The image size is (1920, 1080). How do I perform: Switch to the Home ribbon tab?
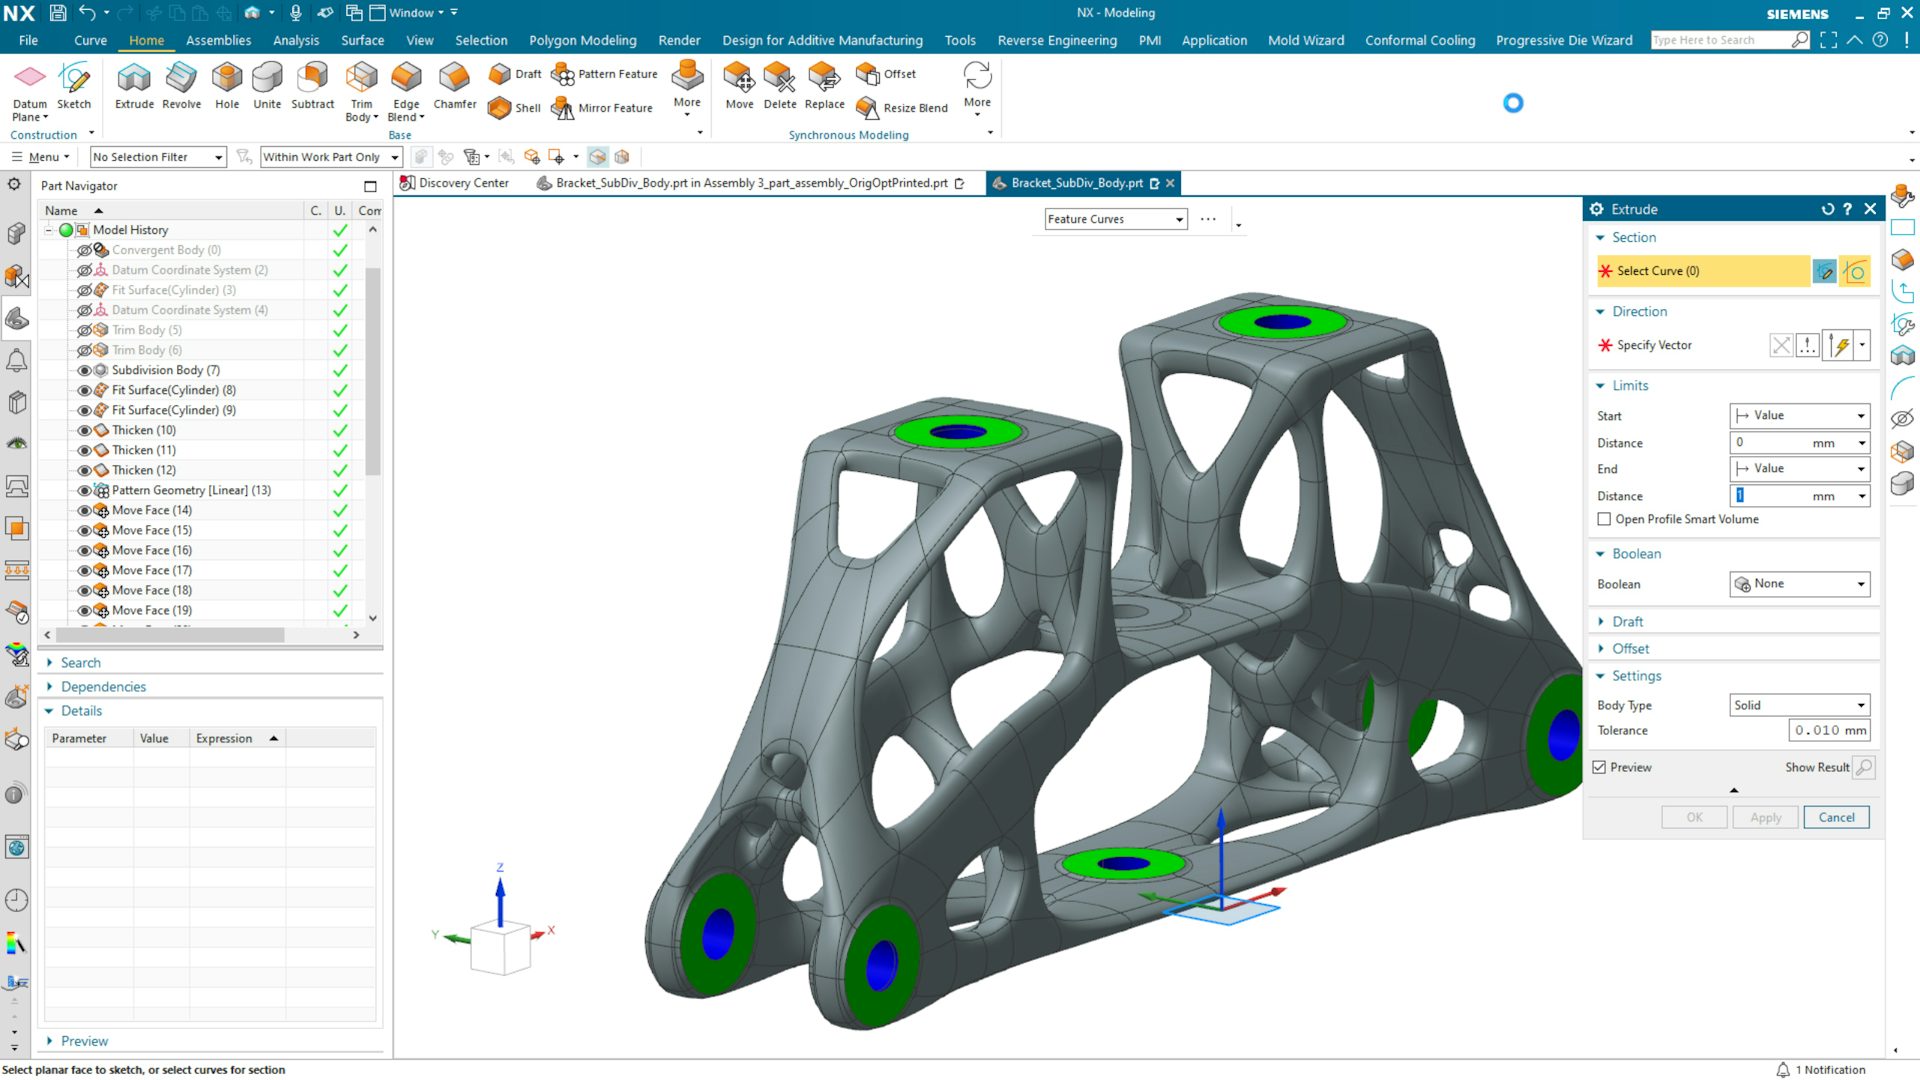tap(146, 41)
